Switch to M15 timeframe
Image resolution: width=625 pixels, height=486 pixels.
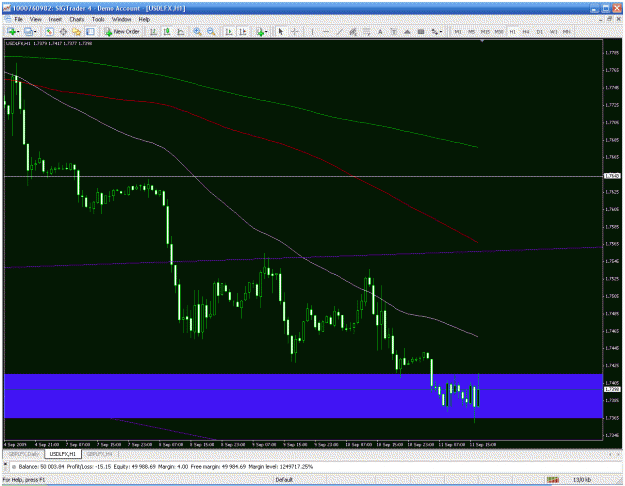[x=485, y=31]
